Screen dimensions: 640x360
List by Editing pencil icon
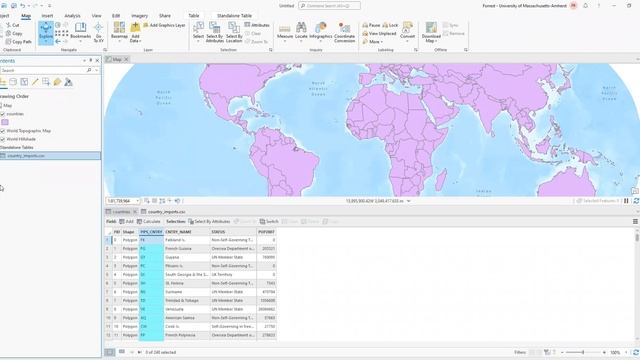(35, 82)
